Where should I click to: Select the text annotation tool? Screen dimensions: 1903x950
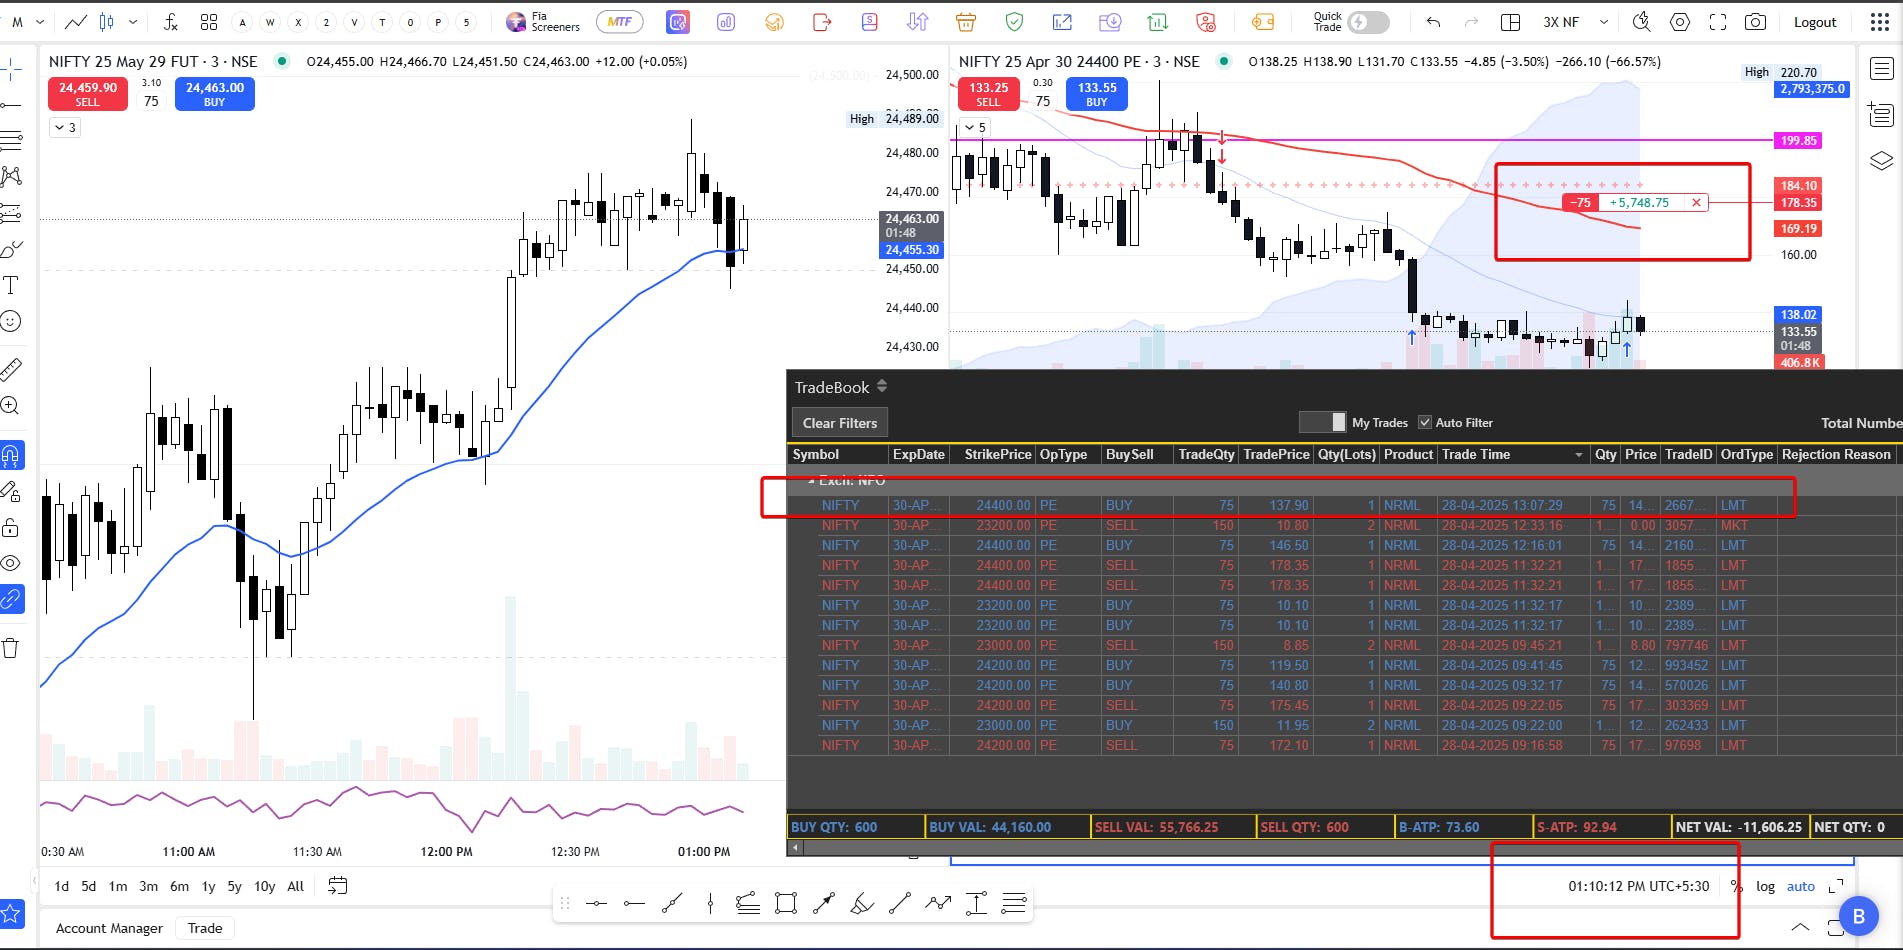[11, 285]
